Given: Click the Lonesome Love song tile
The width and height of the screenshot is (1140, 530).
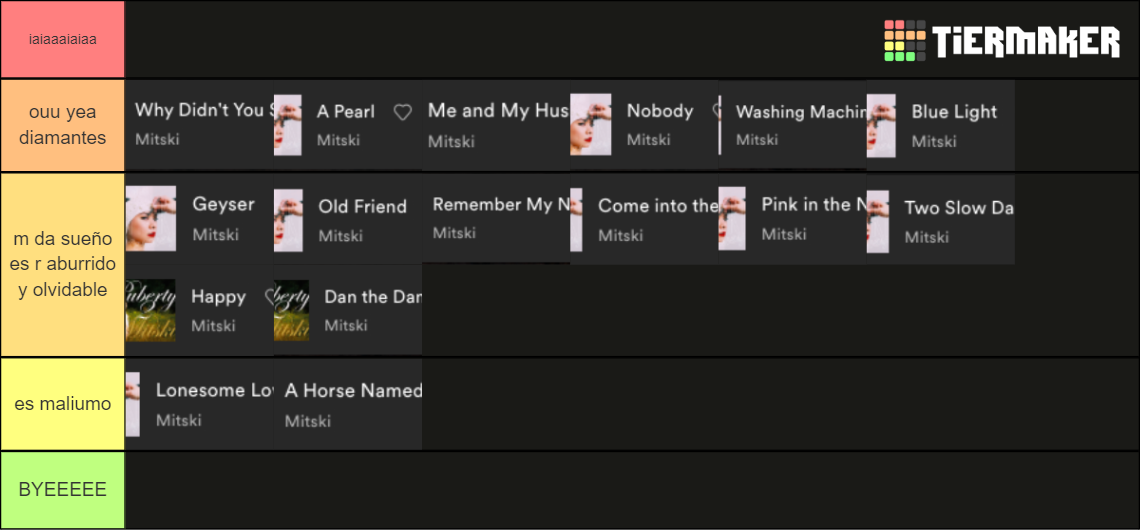Looking at the screenshot, I should [x=200, y=404].
